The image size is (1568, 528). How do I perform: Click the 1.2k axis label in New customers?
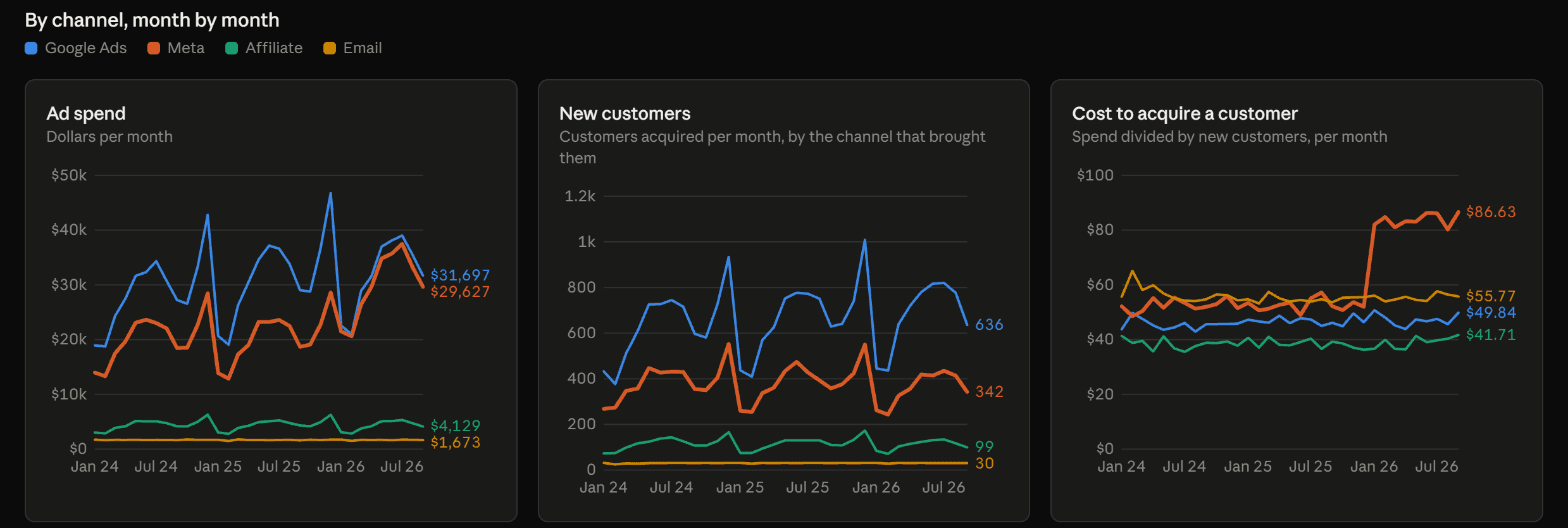click(x=580, y=196)
